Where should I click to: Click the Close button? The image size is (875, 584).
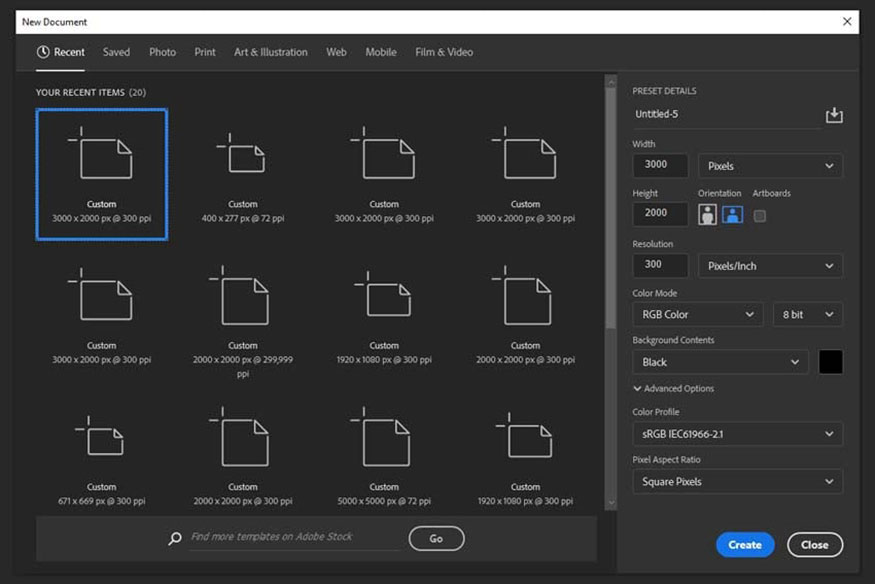point(815,545)
